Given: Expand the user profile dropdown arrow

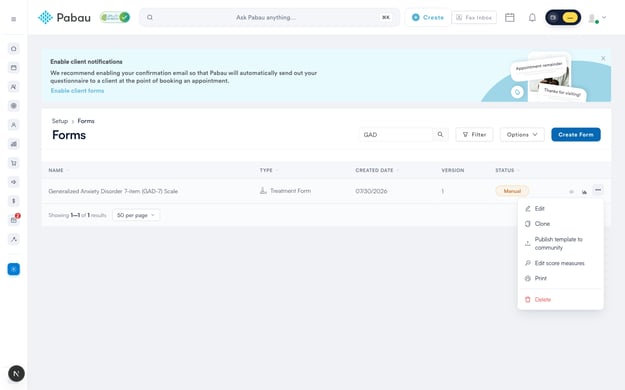Looking at the screenshot, I should 604,18.
